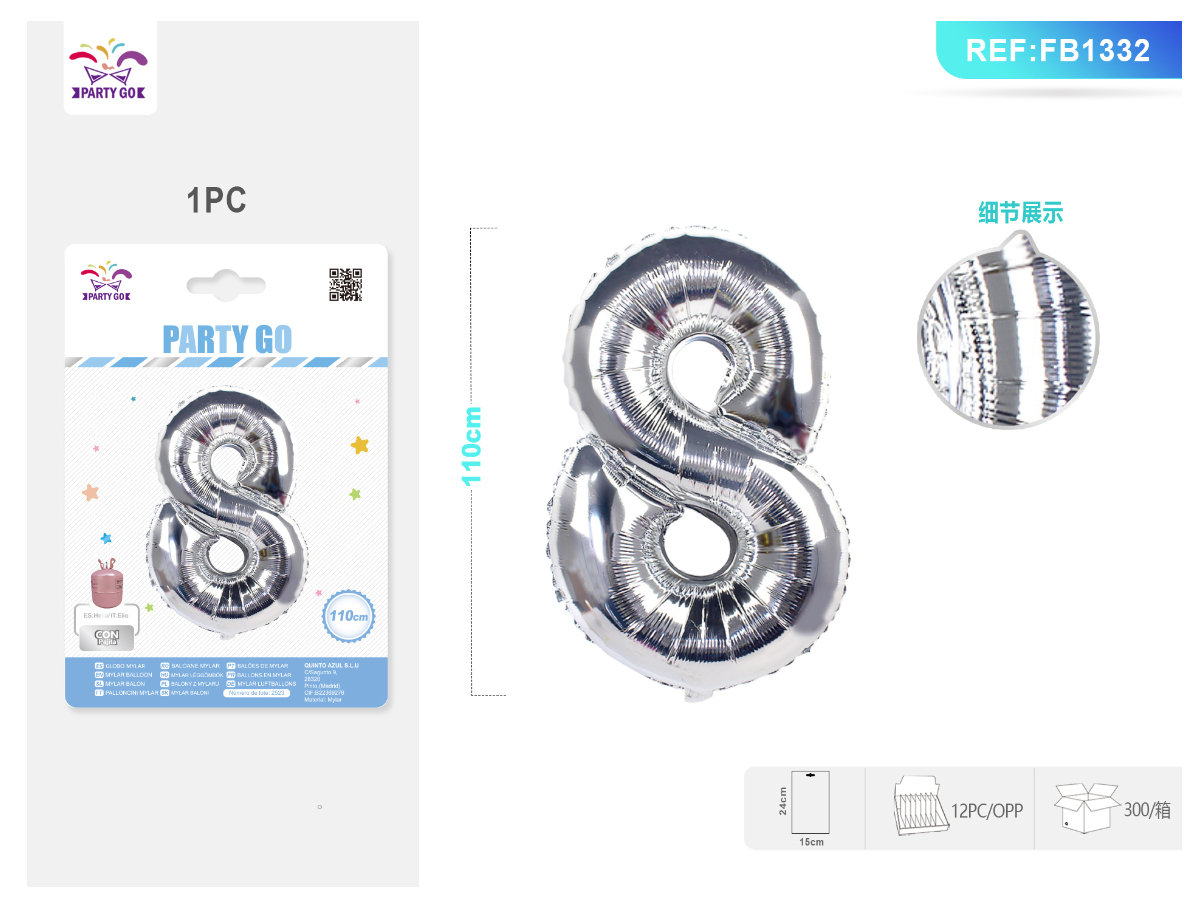Click the display box 12PC/OPP icon
The width and height of the screenshot is (1200, 900).
[x=918, y=806]
